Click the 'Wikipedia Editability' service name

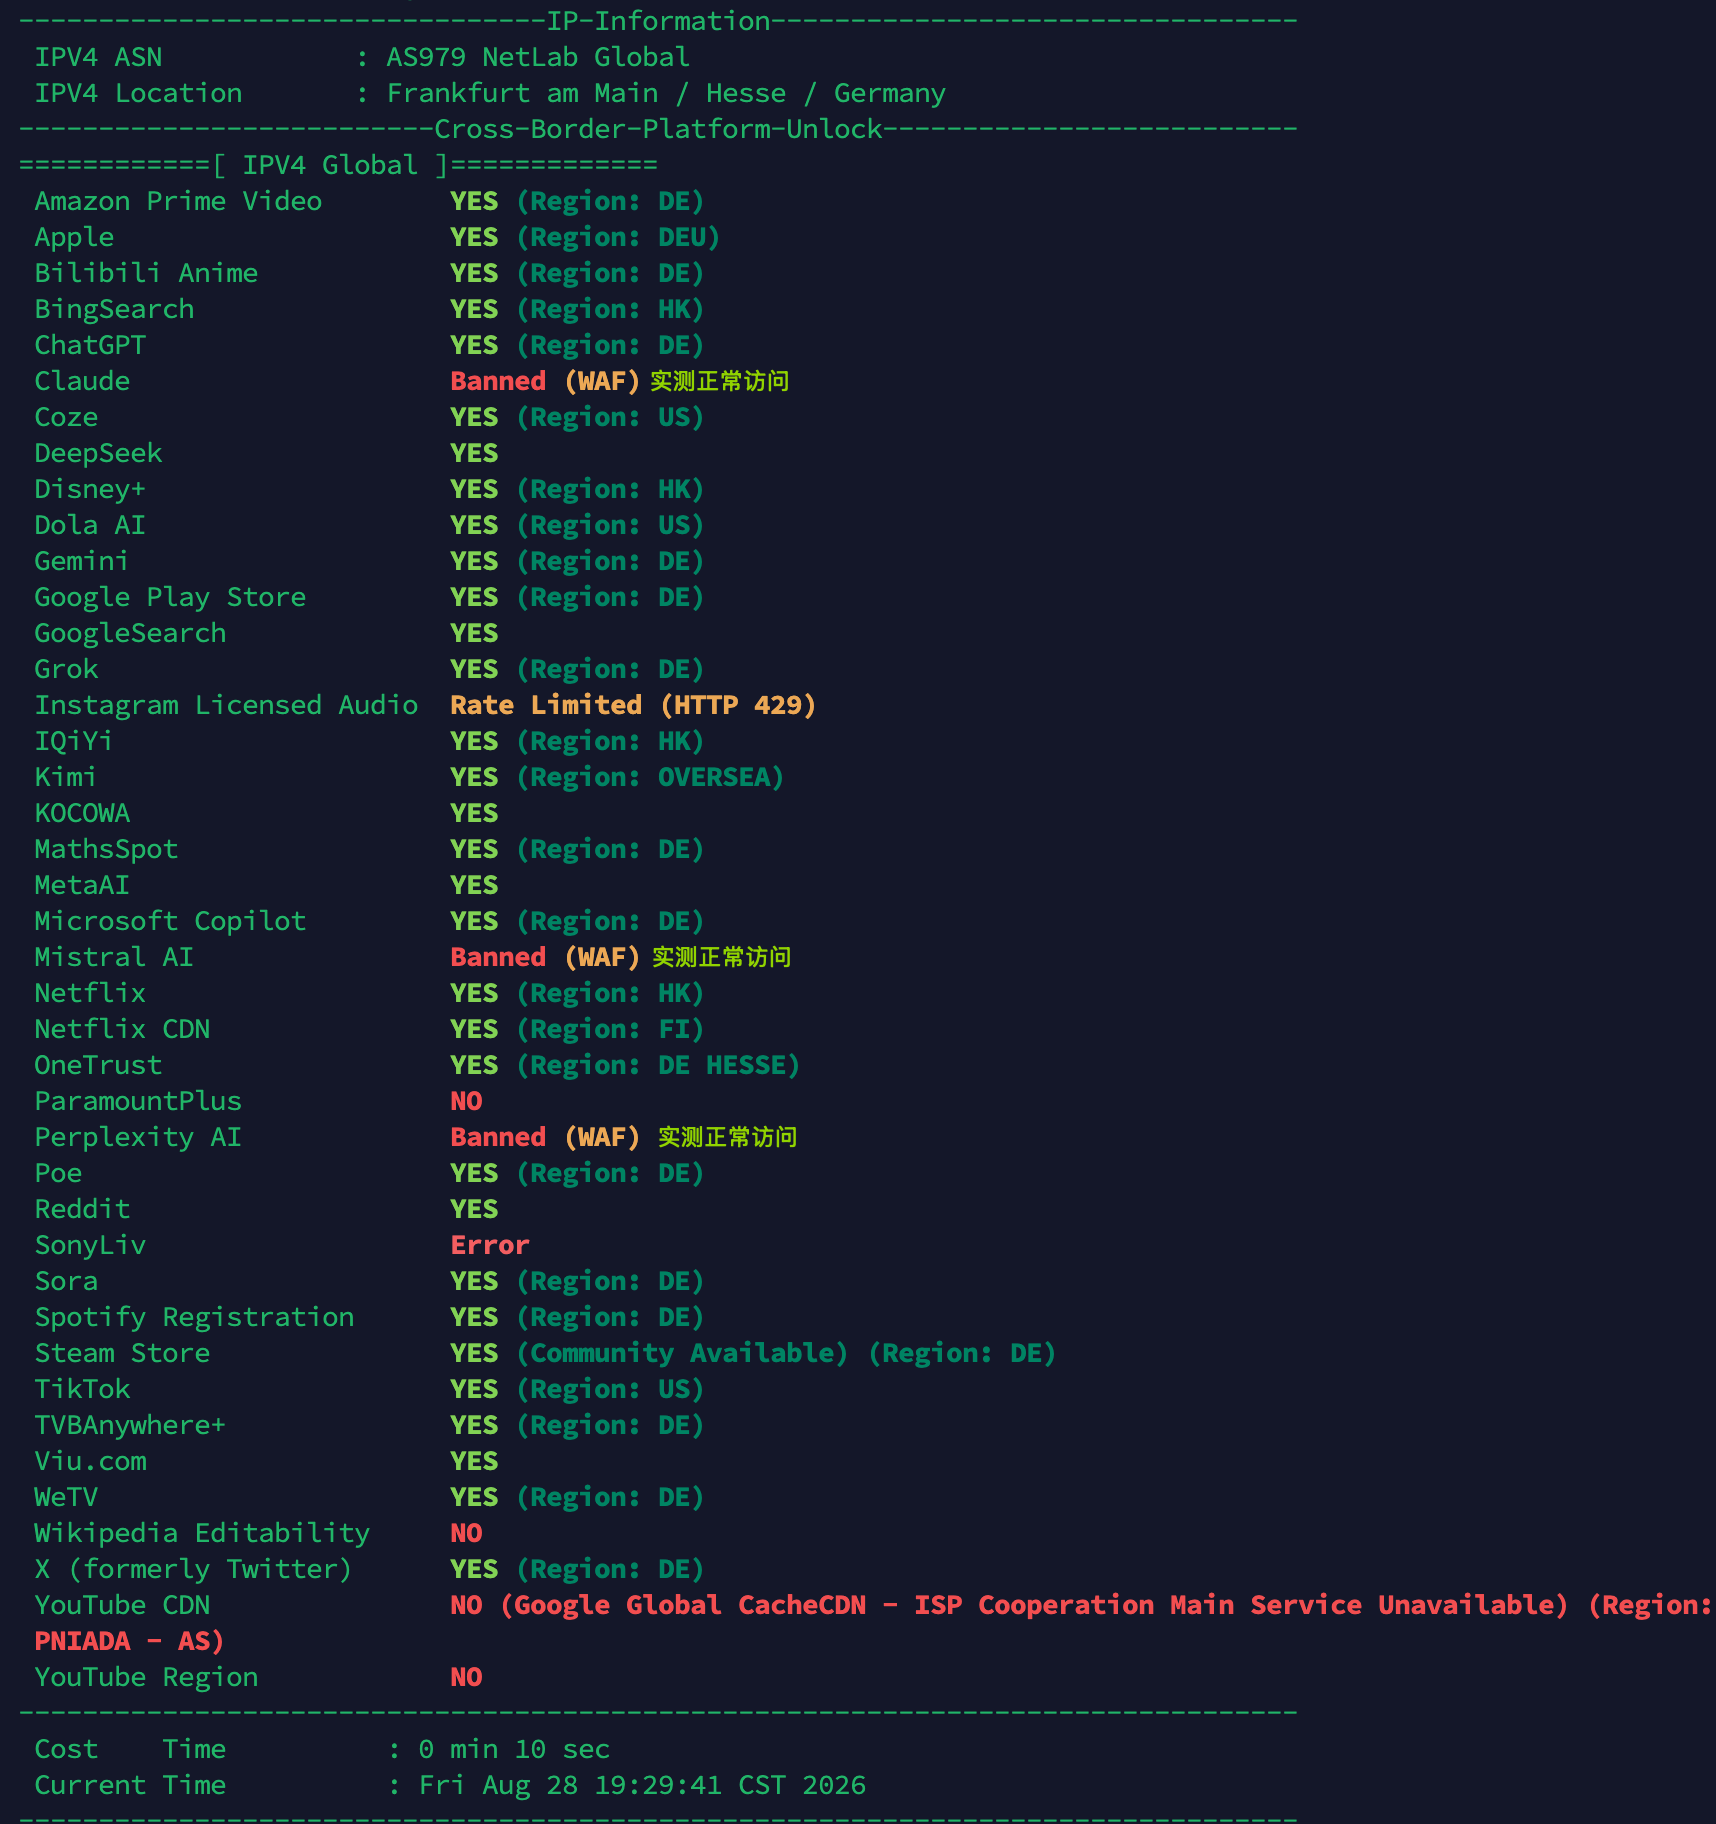coord(202,1533)
